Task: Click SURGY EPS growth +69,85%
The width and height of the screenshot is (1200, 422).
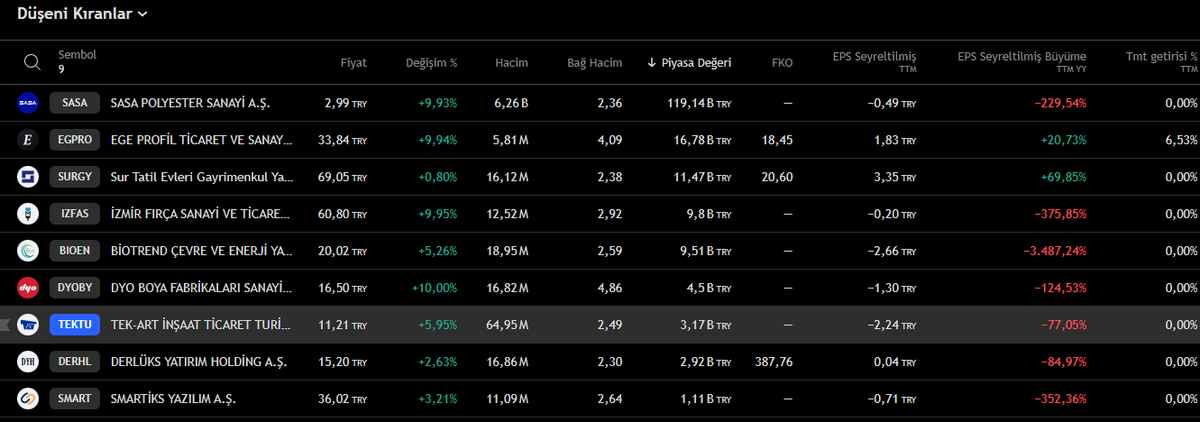Action: point(1062,177)
